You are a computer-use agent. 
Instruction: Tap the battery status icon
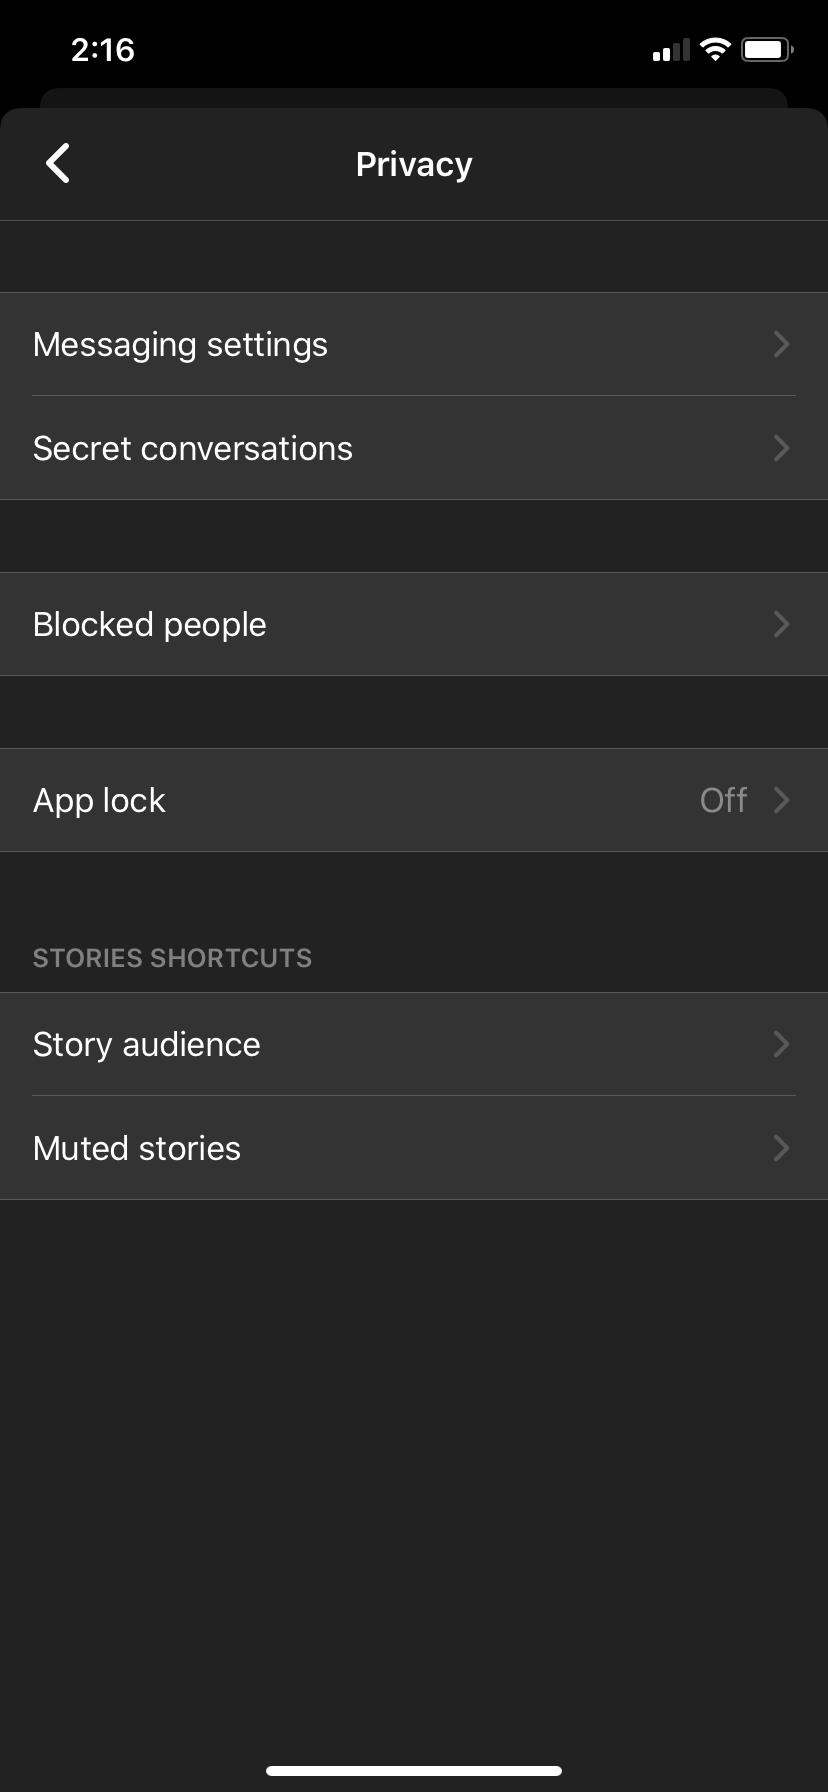[x=767, y=49]
